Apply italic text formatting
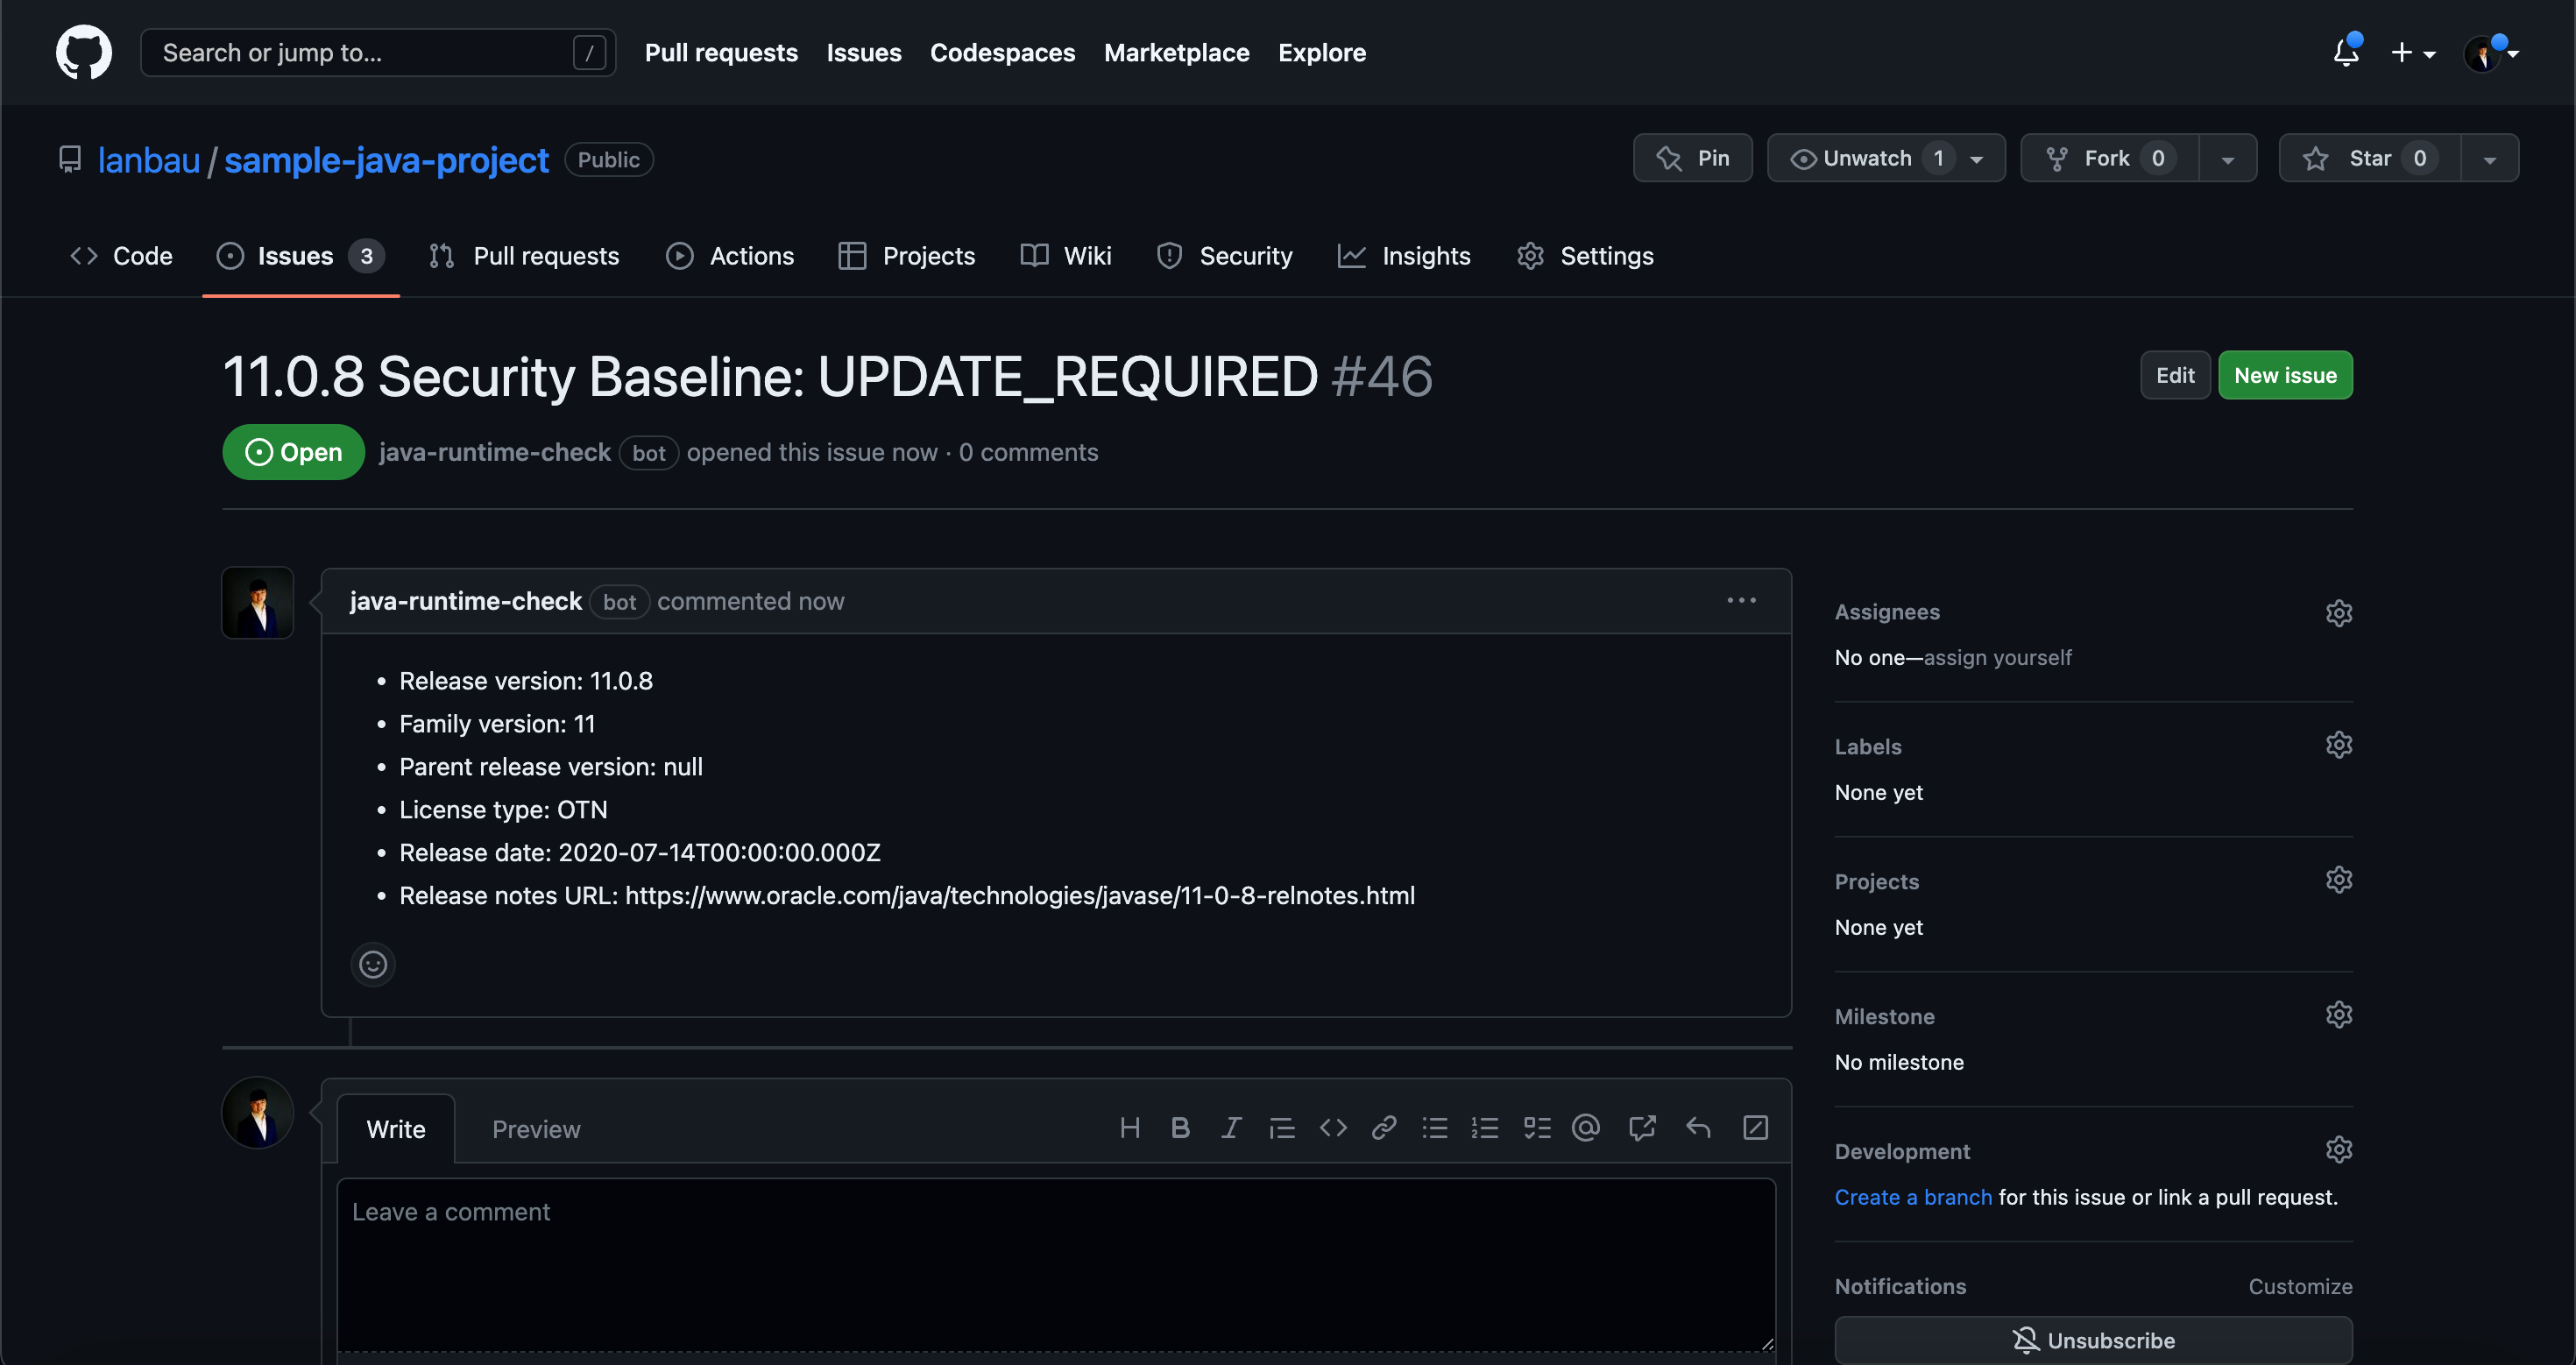Image resolution: width=2576 pixels, height=1365 pixels. point(1231,1128)
